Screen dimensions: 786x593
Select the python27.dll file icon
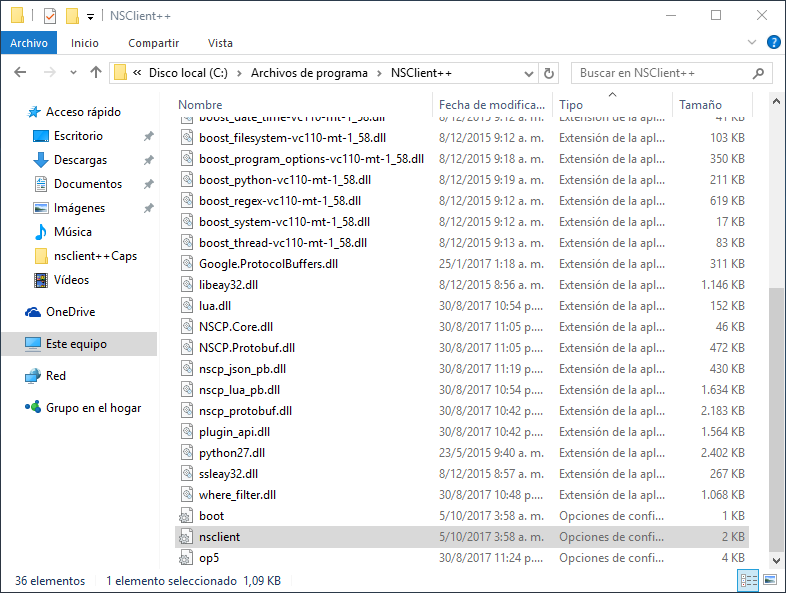(187, 453)
